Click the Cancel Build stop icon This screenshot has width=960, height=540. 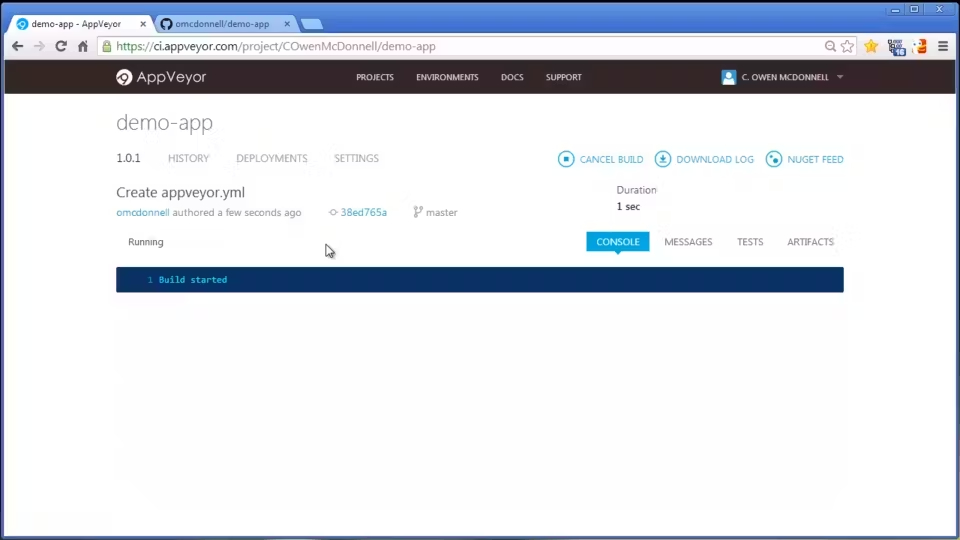click(566, 159)
